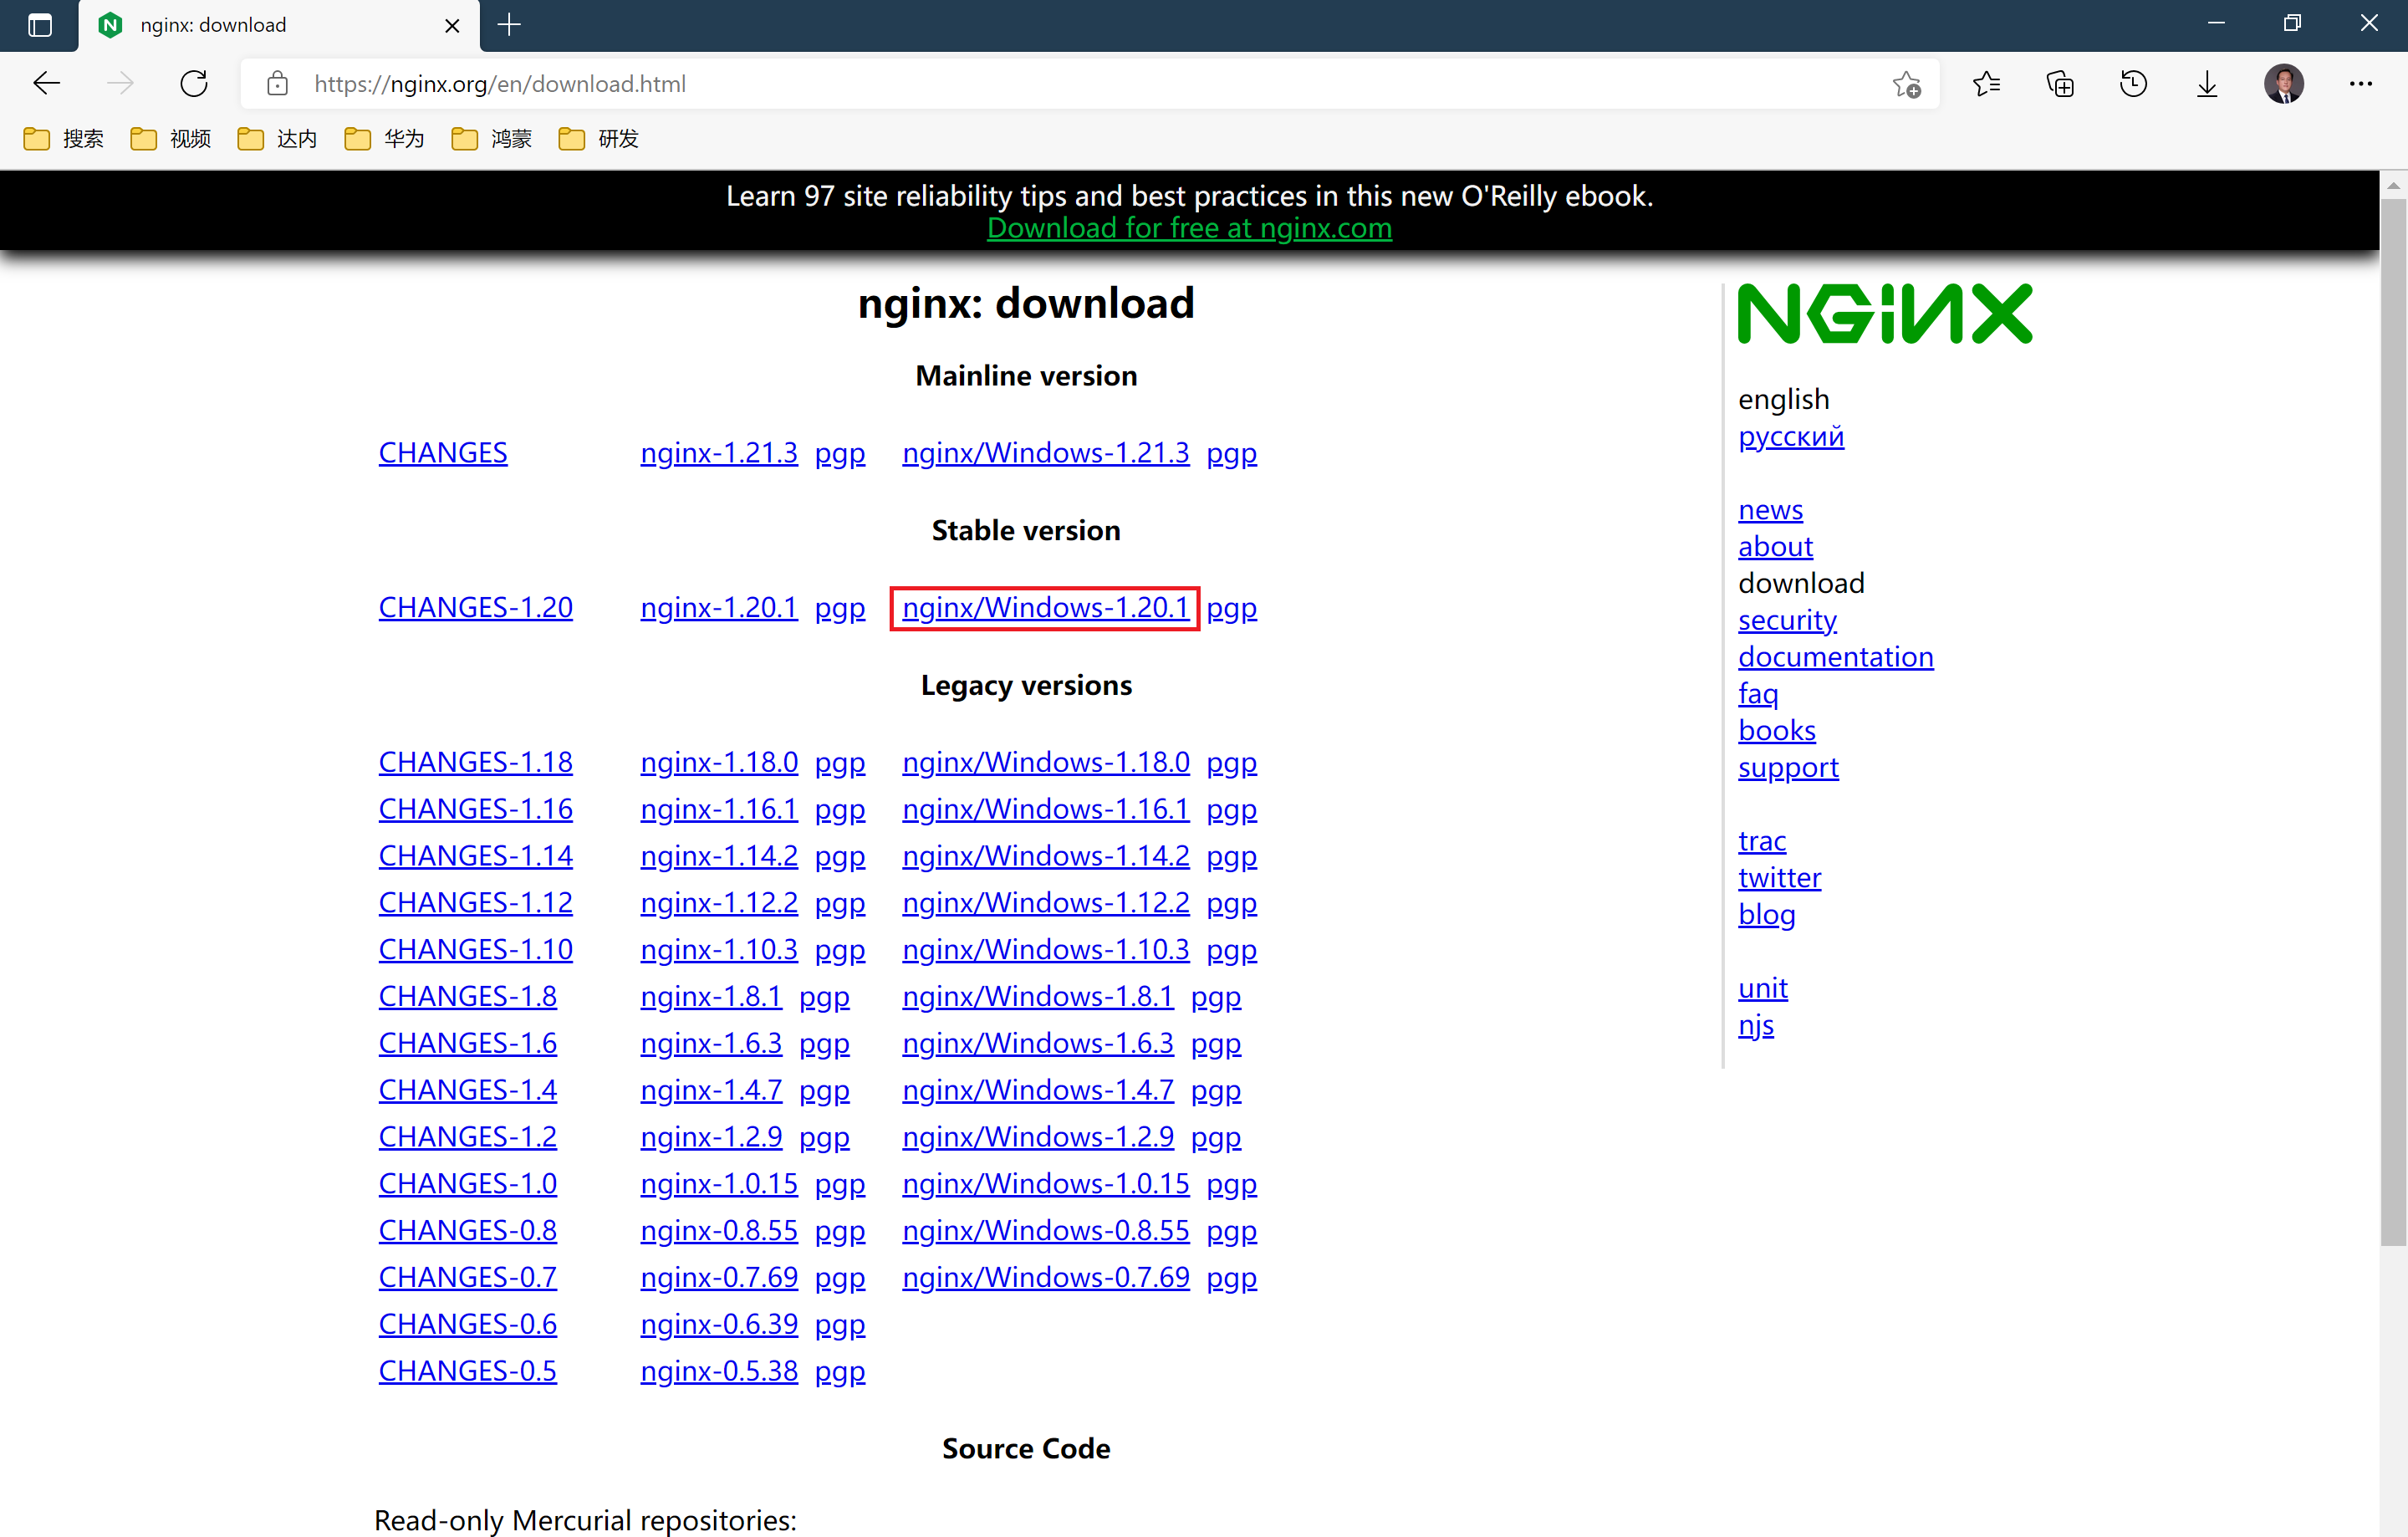Click the URL address field
The image size is (2408, 1537).
[1090, 84]
